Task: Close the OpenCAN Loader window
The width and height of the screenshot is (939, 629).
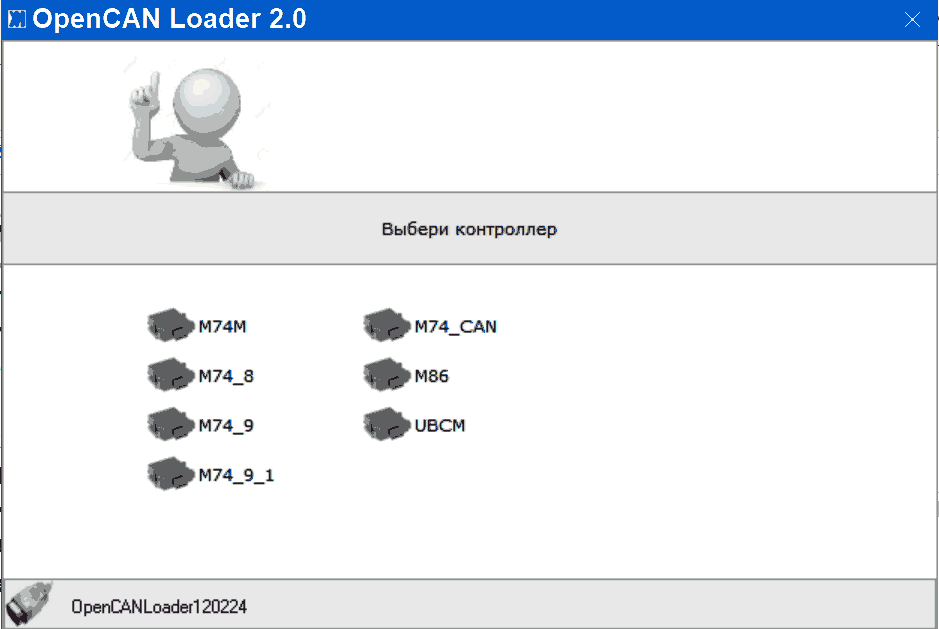Action: pyautogui.click(x=912, y=20)
